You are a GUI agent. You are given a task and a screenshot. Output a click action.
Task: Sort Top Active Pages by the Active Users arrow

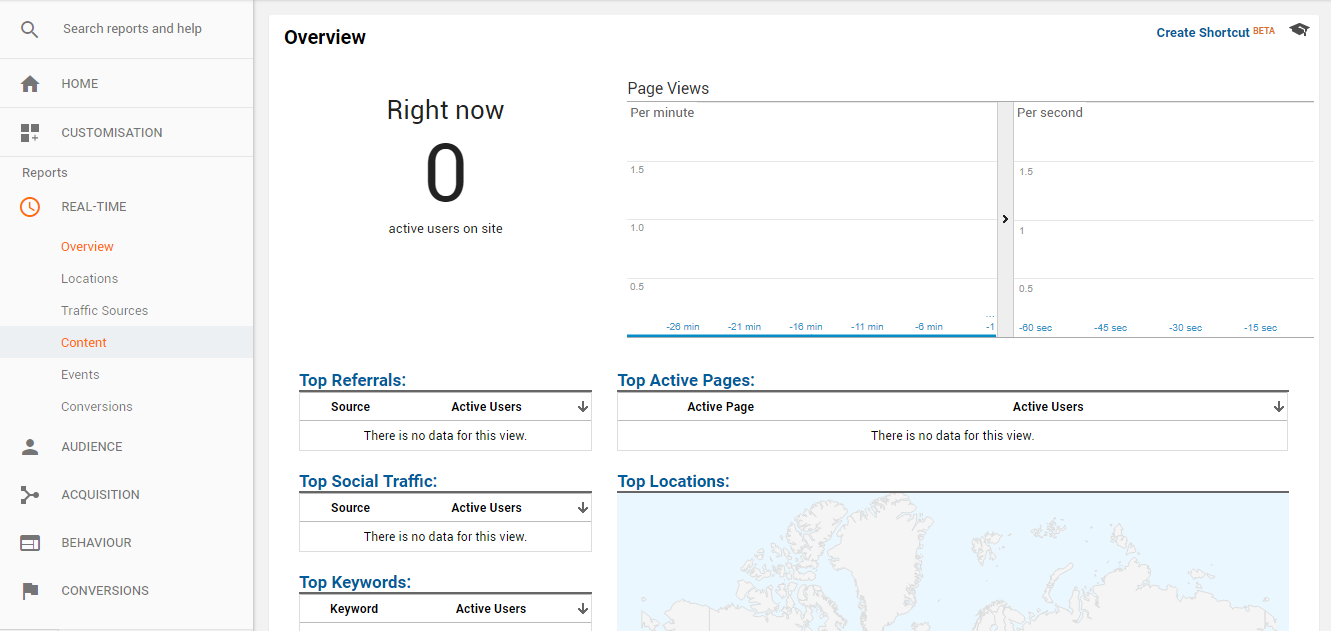[1279, 407]
